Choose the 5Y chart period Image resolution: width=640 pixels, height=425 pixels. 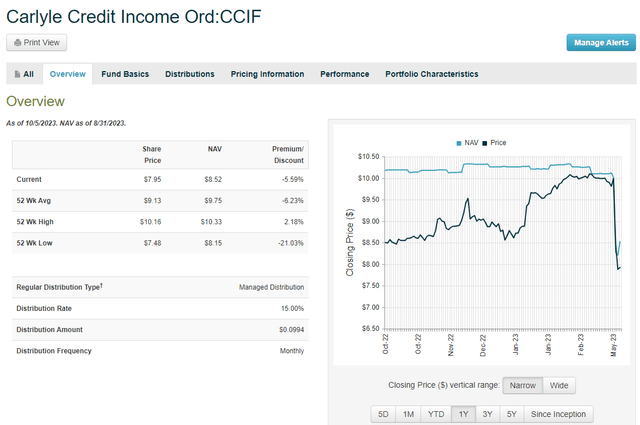[511, 414]
